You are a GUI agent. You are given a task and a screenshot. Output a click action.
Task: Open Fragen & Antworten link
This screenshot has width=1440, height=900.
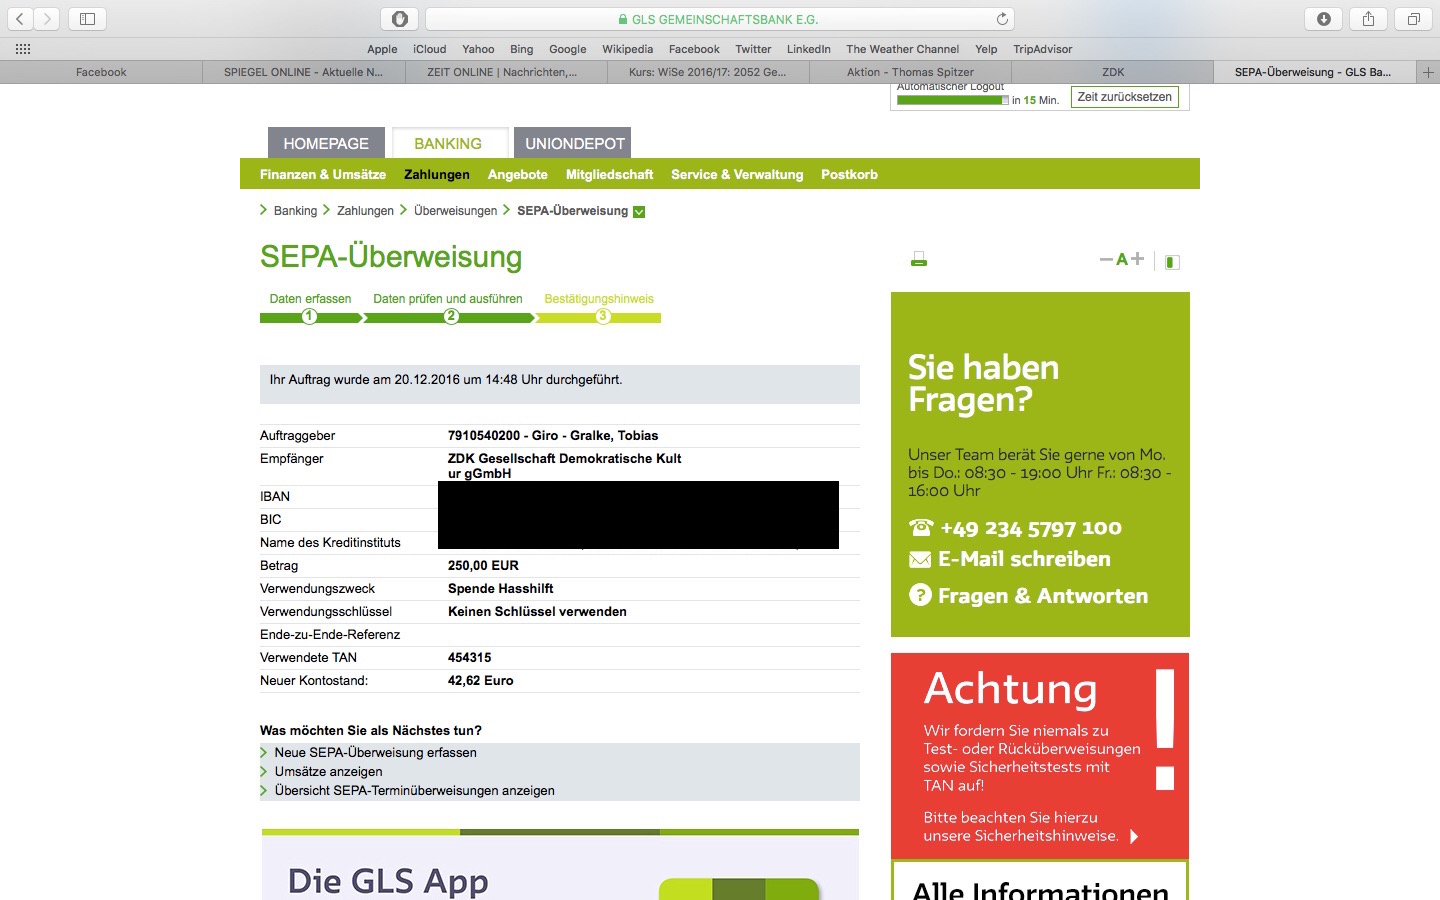tap(1043, 596)
